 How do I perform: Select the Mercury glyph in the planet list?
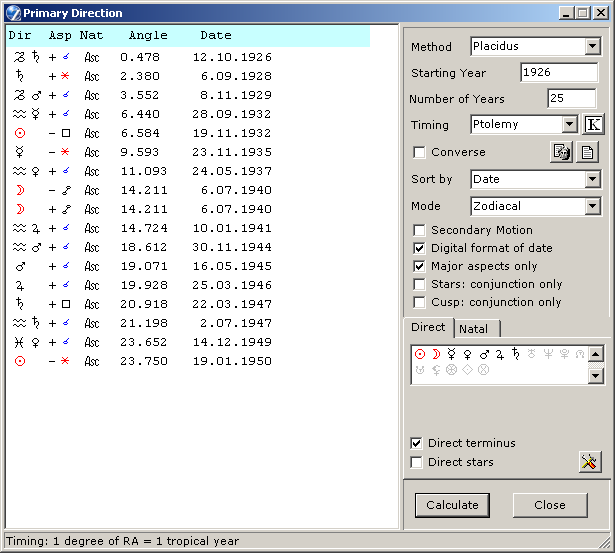tap(451, 355)
